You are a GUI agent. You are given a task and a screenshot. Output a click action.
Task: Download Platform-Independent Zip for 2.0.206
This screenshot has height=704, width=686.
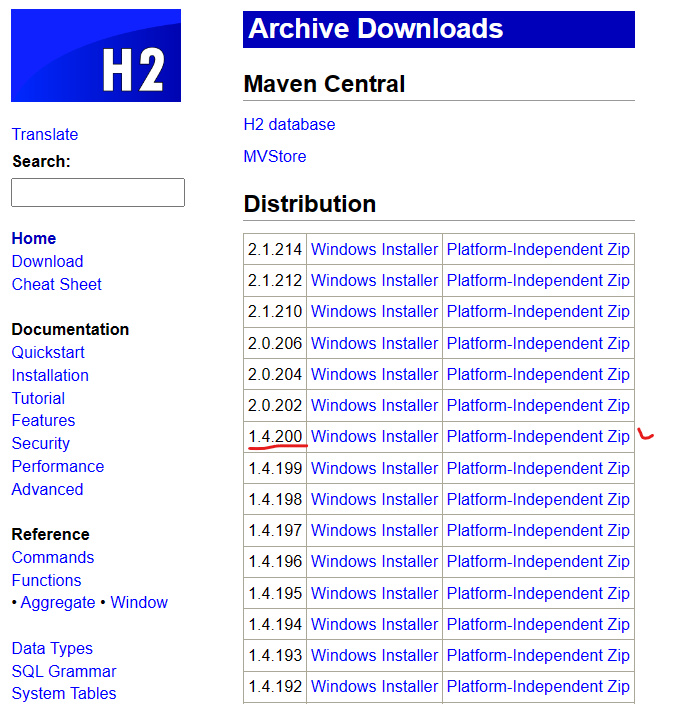(538, 343)
